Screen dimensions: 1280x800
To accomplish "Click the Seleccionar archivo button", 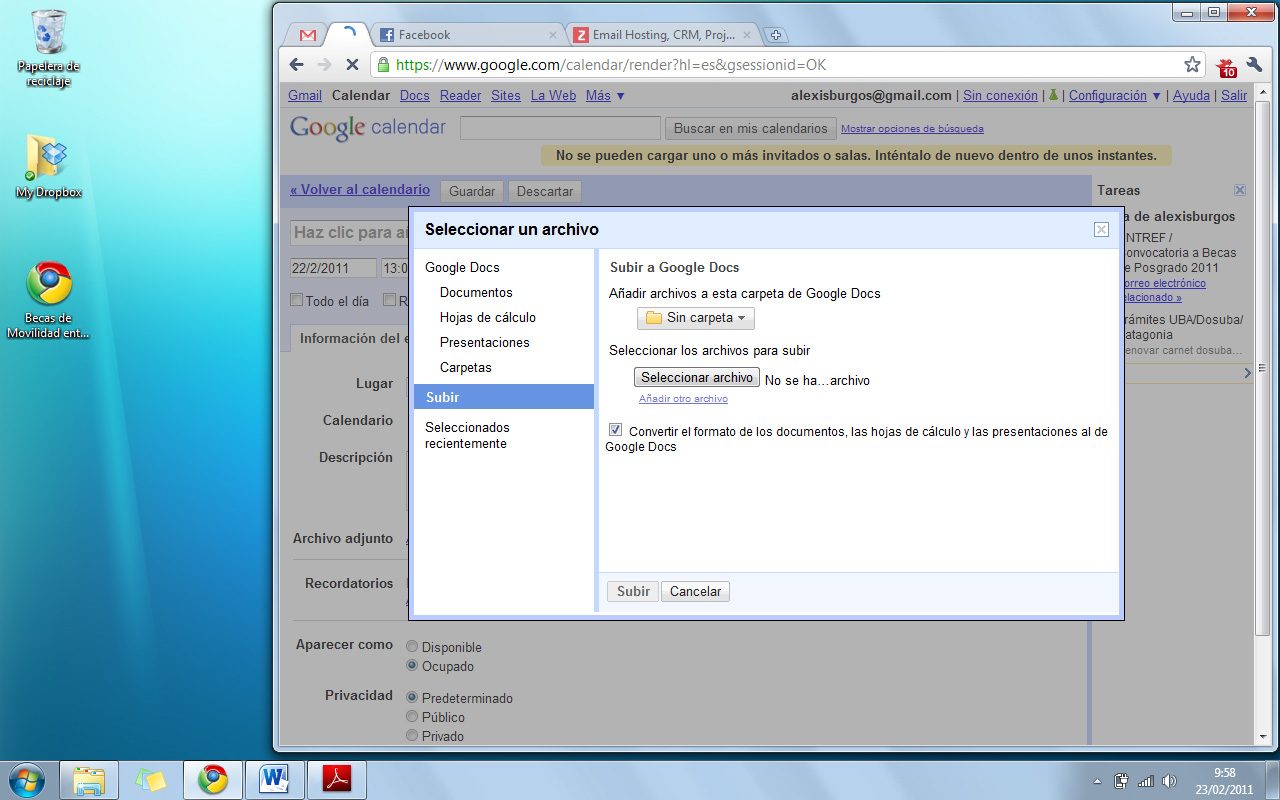I will 697,378.
